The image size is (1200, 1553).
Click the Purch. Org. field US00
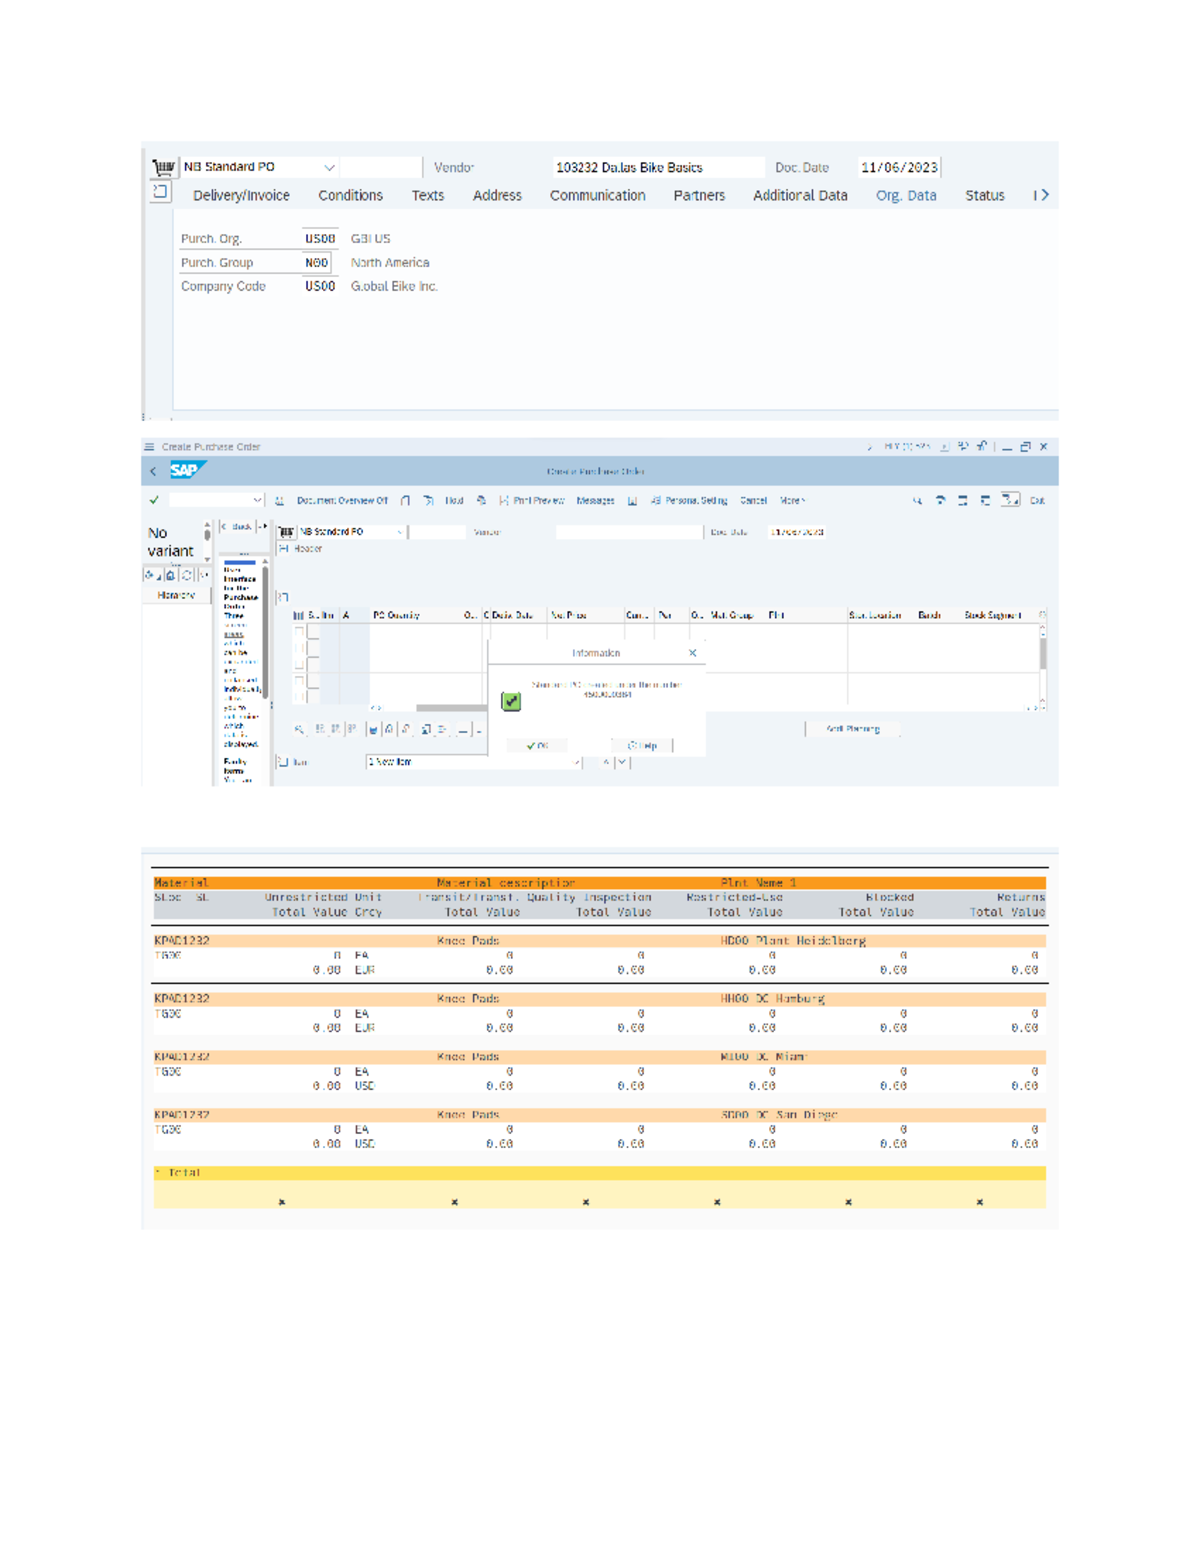(x=320, y=239)
